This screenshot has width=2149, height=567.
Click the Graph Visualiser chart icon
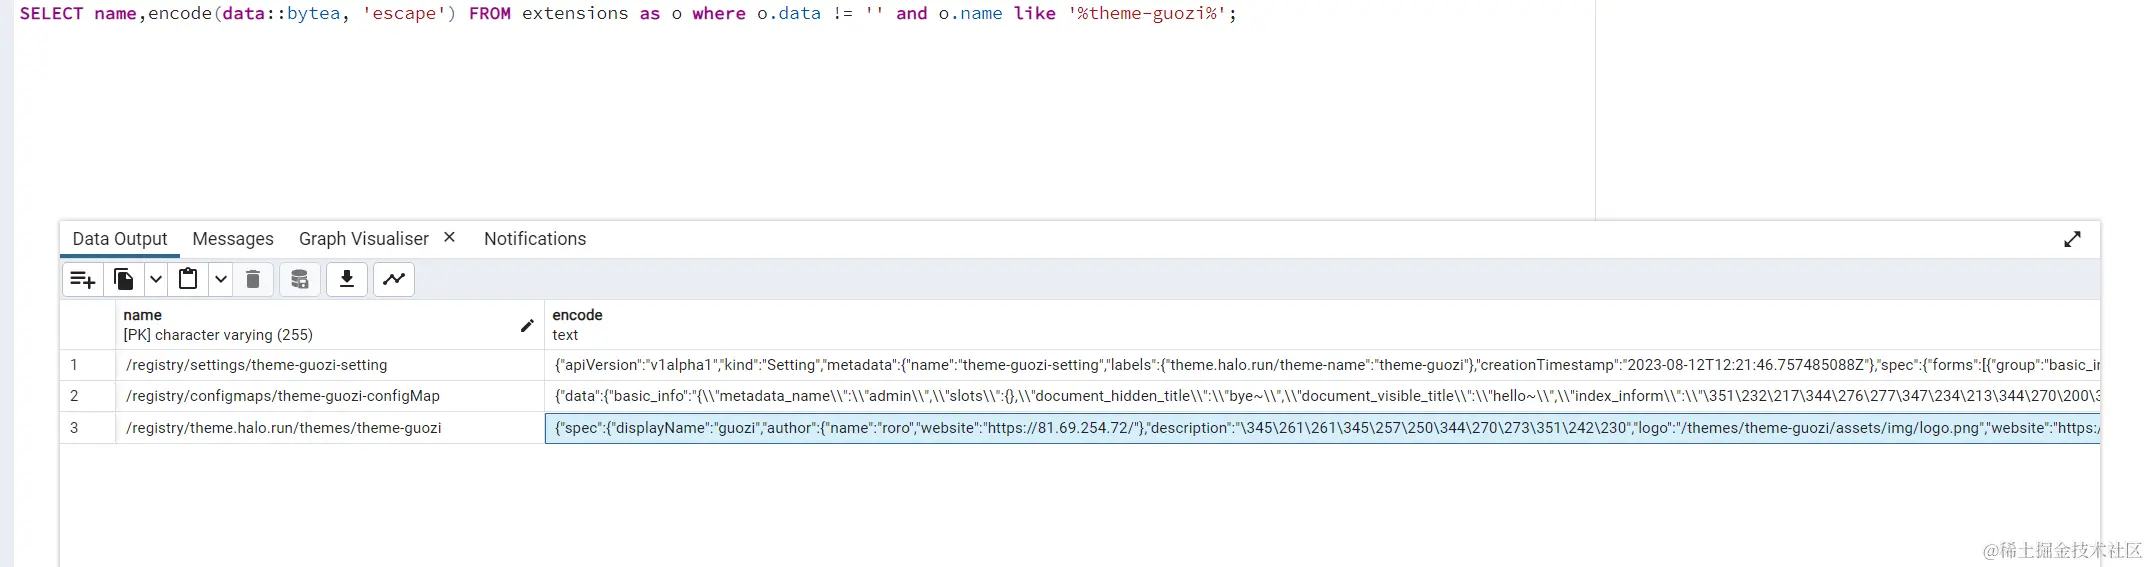click(x=394, y=280)
